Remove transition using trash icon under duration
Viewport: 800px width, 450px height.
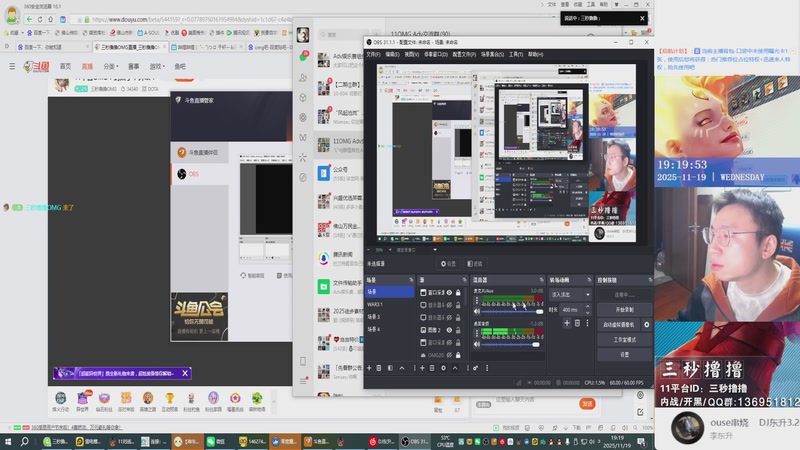(x=577, y=323)
